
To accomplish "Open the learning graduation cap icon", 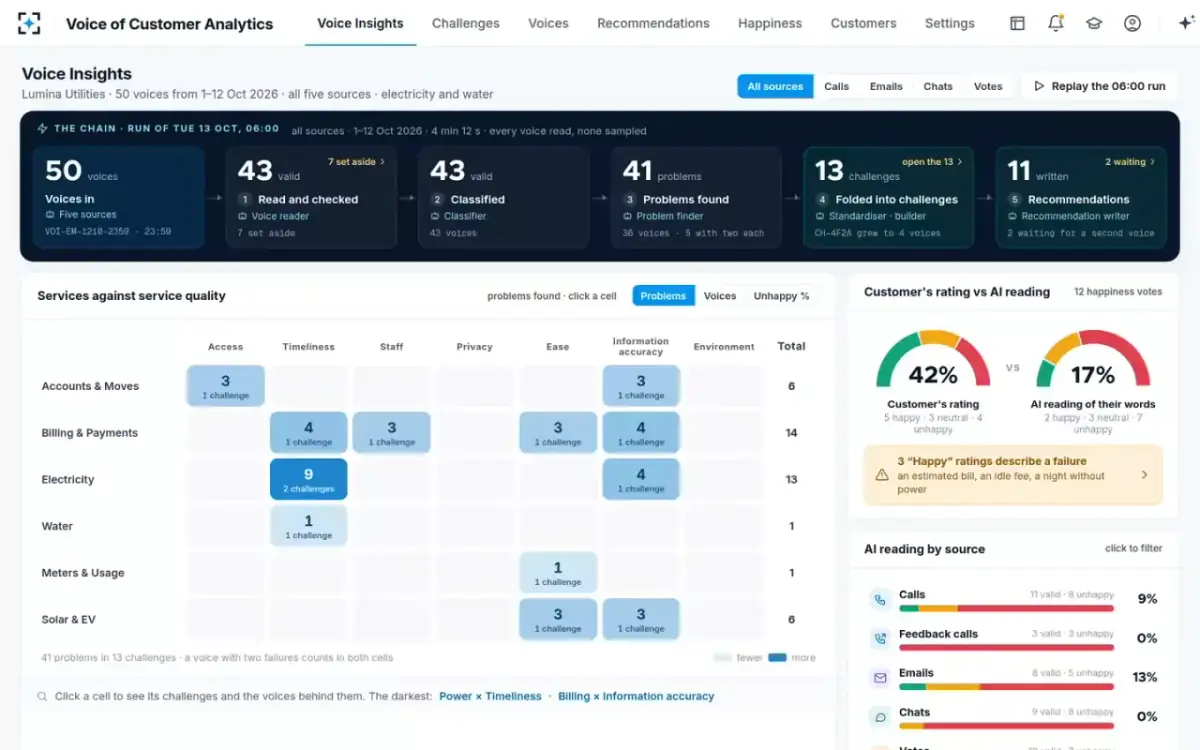I will 1094,23.
